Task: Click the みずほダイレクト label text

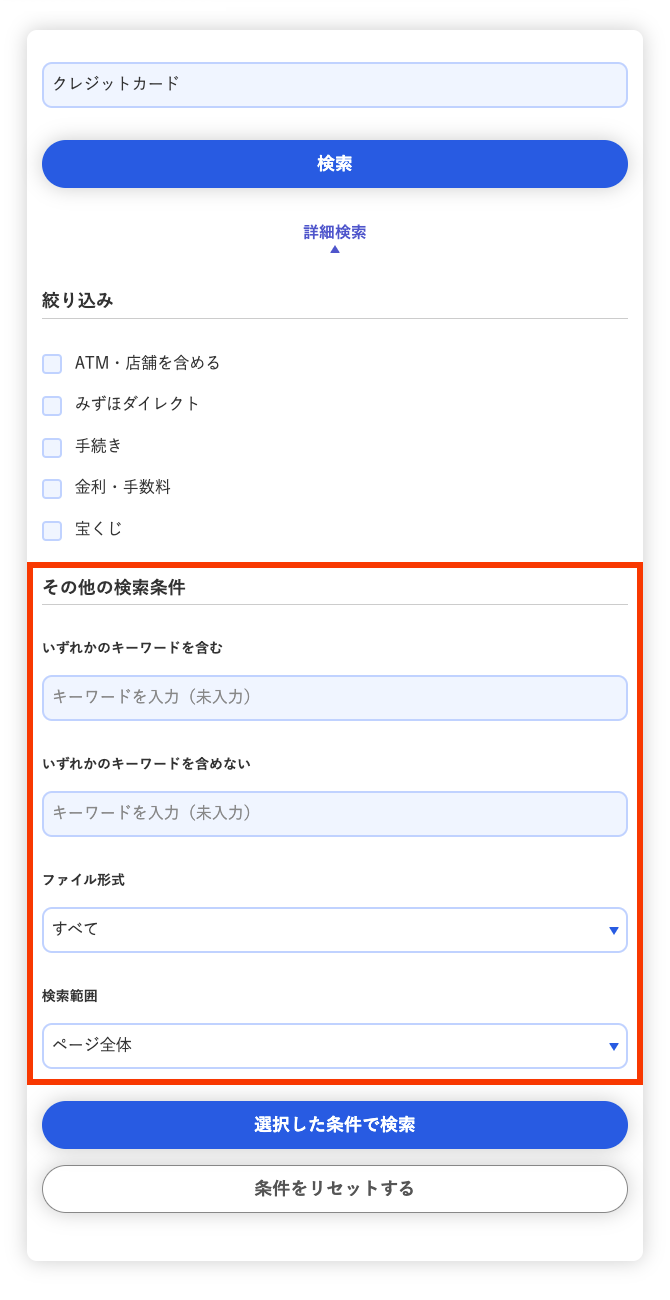Action: coord(138,404)
